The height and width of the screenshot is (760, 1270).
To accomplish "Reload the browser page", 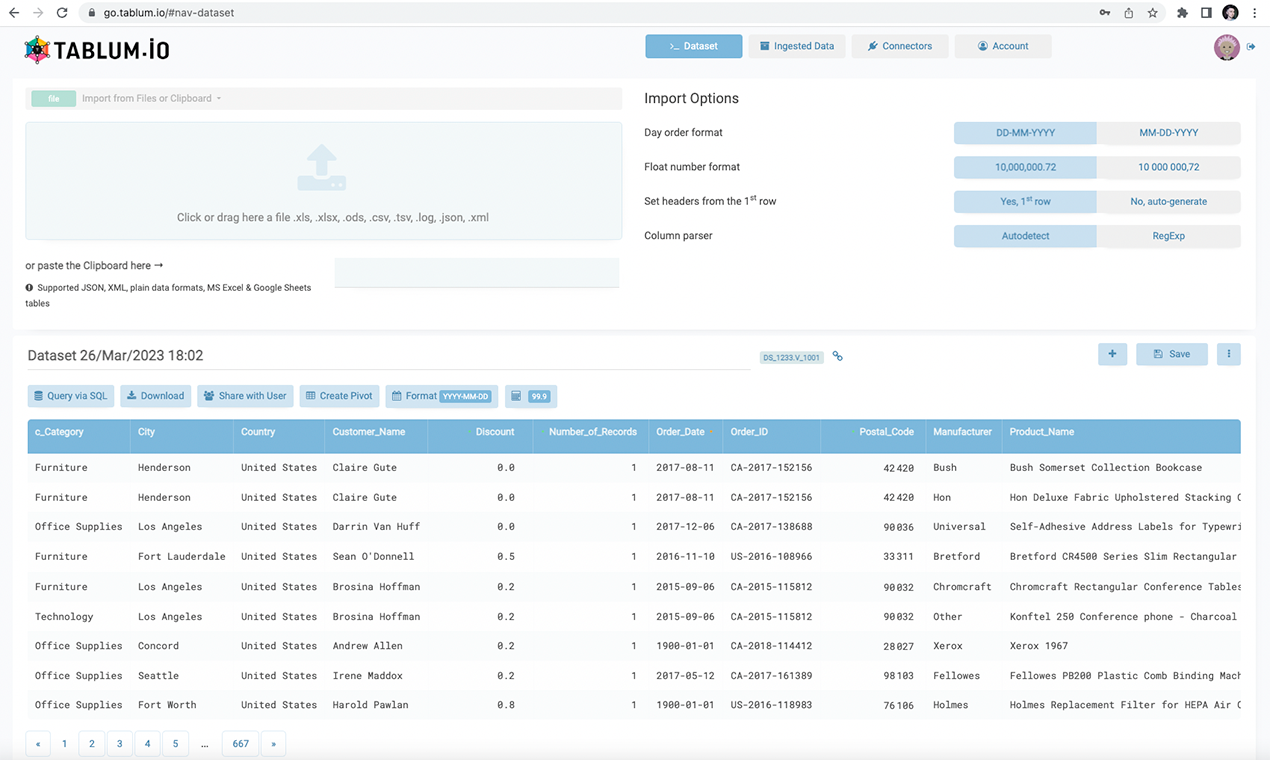I will (x=62, y=13).
